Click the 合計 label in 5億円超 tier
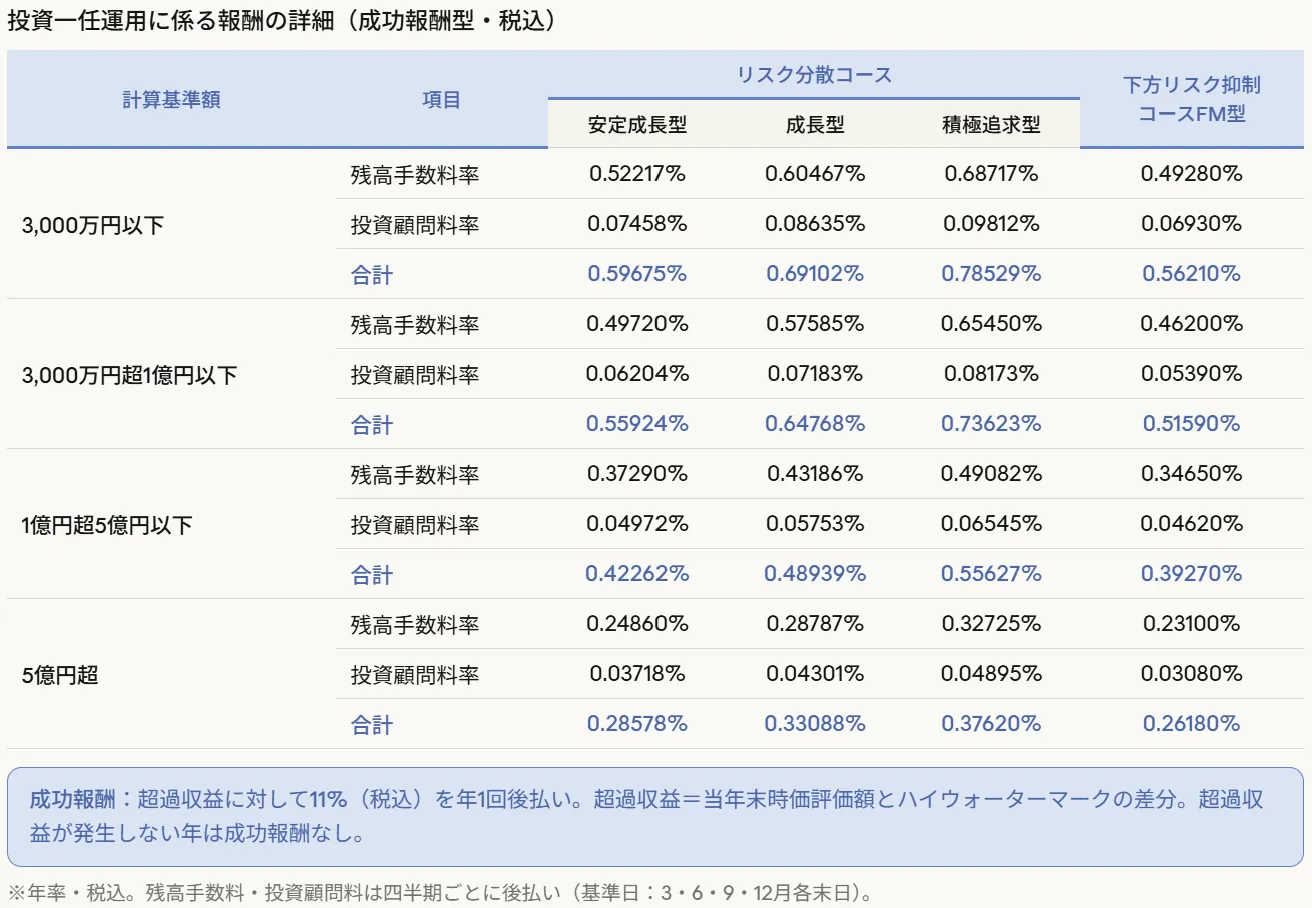This screenshot has height=908, width=1312. pyautogui.click(x=372, y=725)
